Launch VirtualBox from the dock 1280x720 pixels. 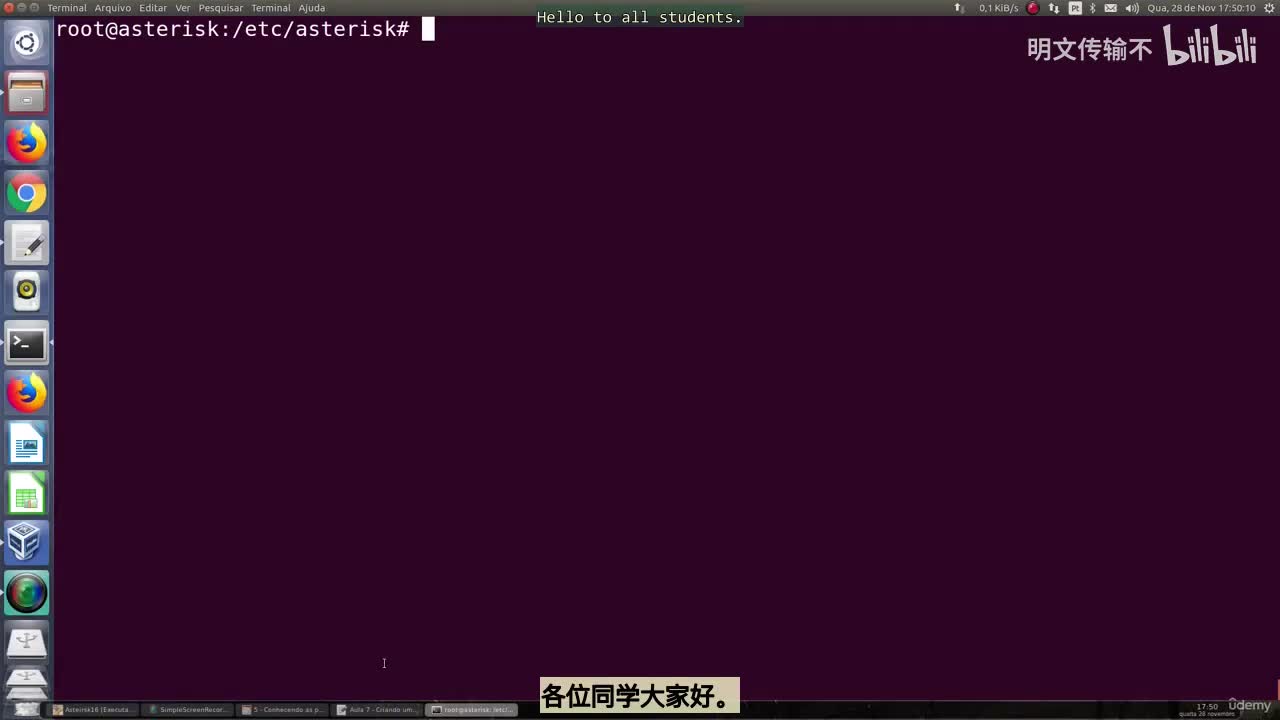pyautogui.click(x=27, y=543)
